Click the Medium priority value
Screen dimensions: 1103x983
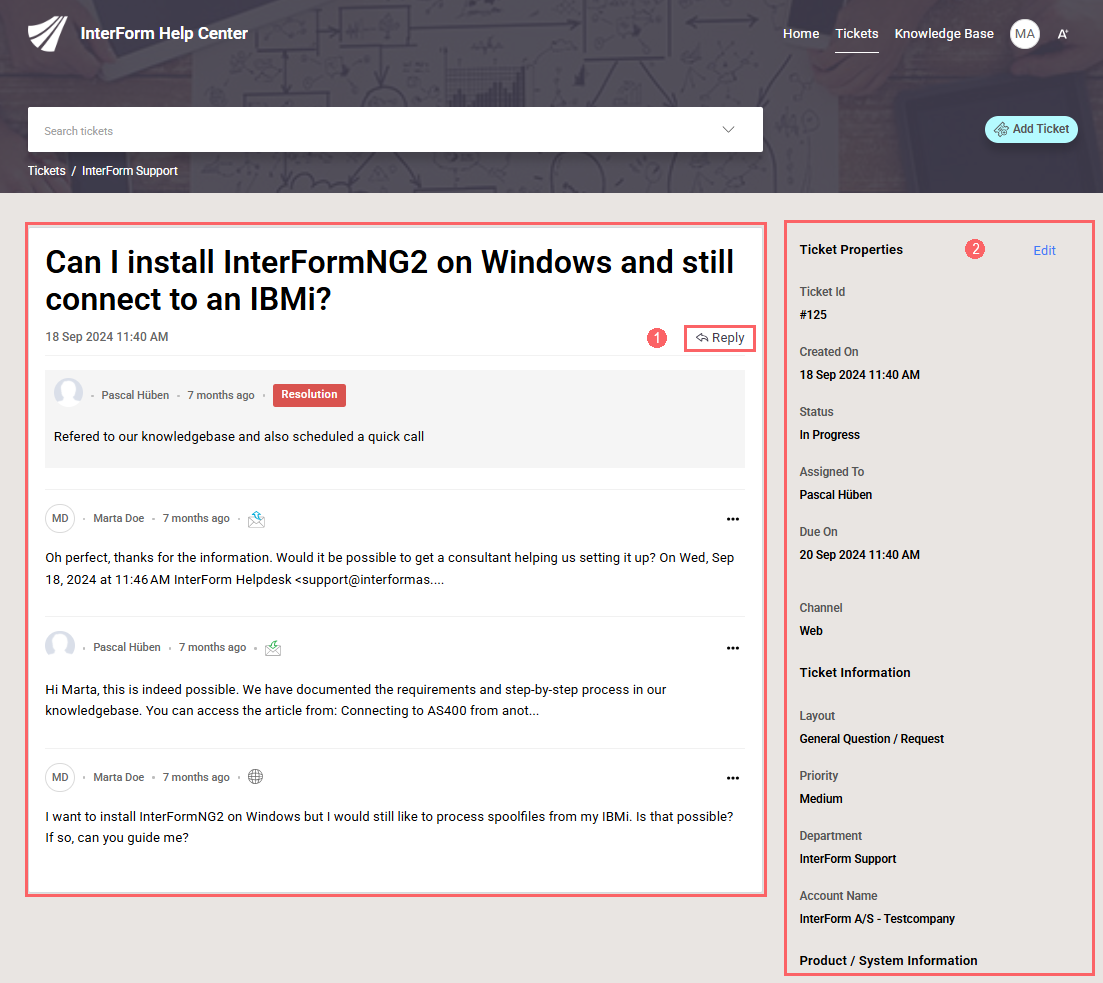[821, 799]
